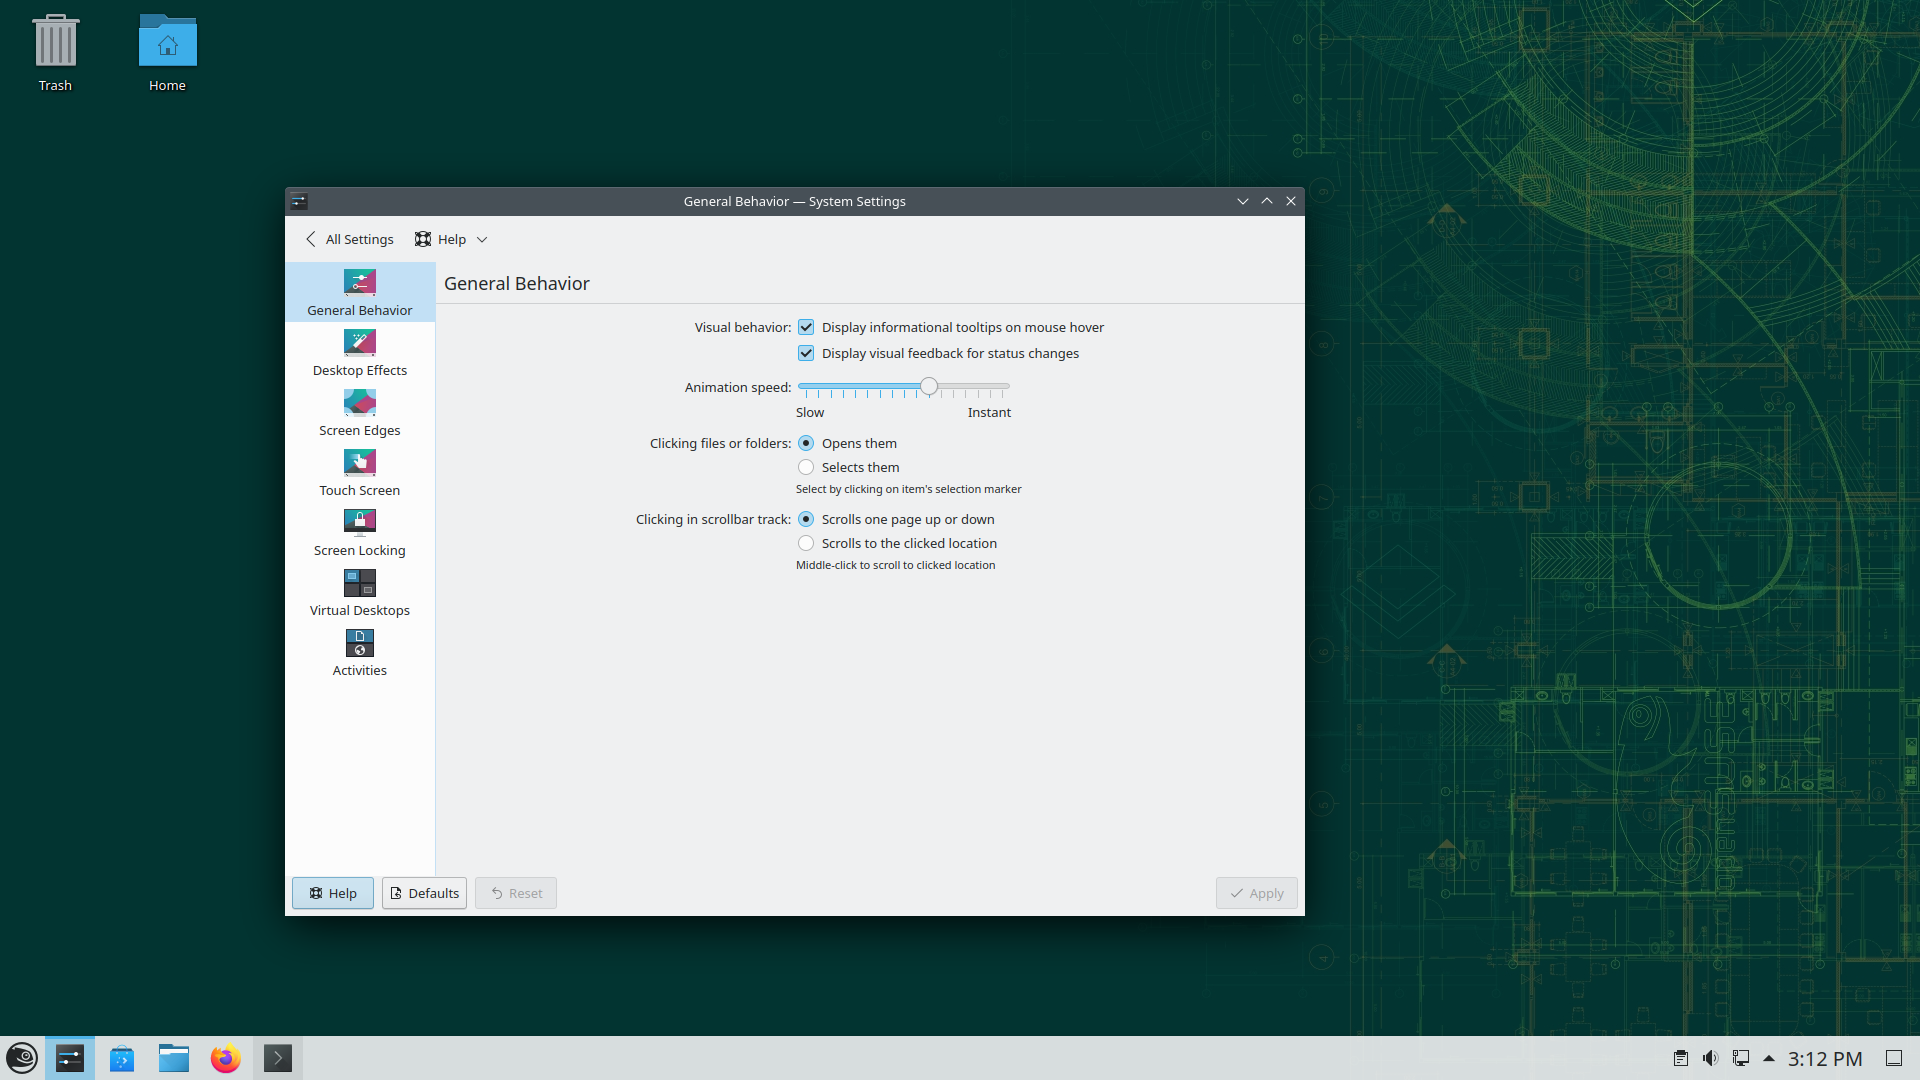
Task: Launch Firefox from the taskbar
Action: coord(226,1058)
